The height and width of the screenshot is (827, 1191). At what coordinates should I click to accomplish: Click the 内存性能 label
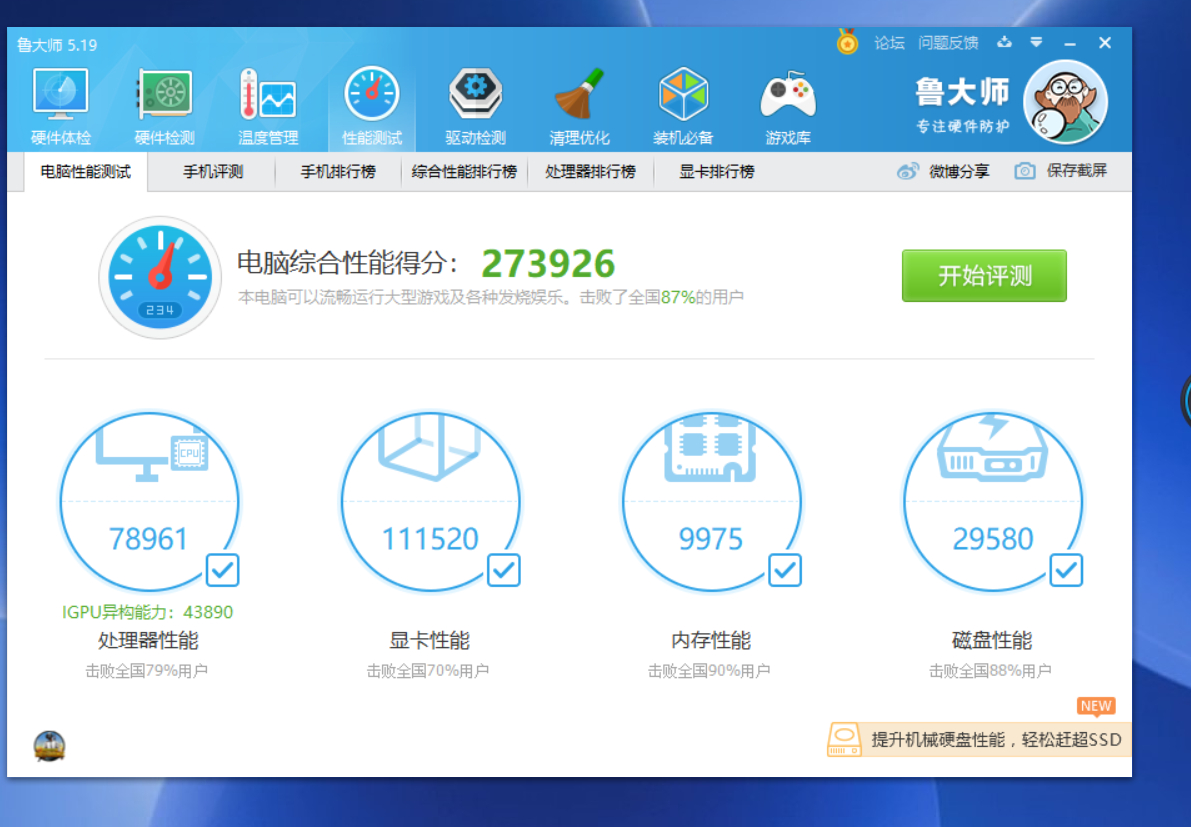point(711,640)
